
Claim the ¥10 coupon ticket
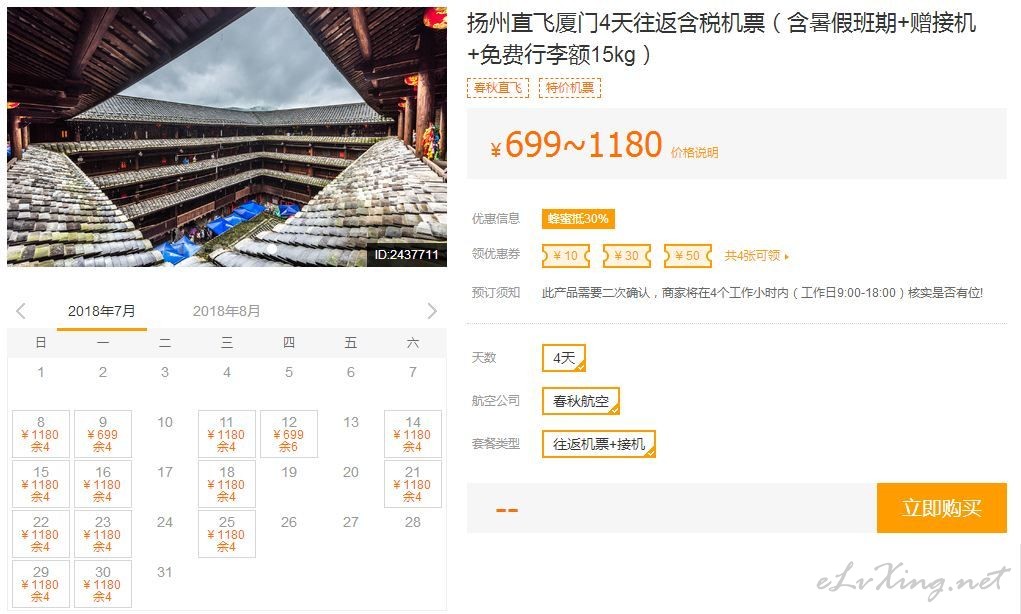566,256
